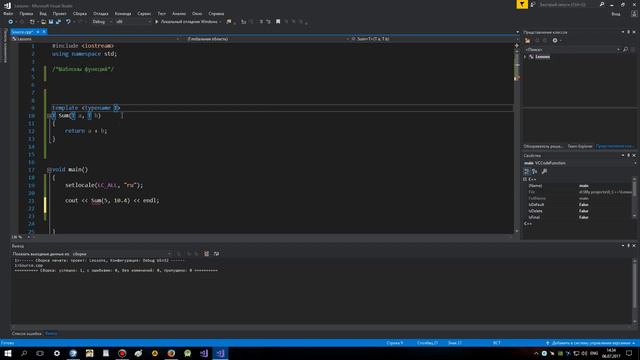This screenshot has height=360, width=640.
Task: Toggle word wrap in the Output window
Action: coord(216,254)
